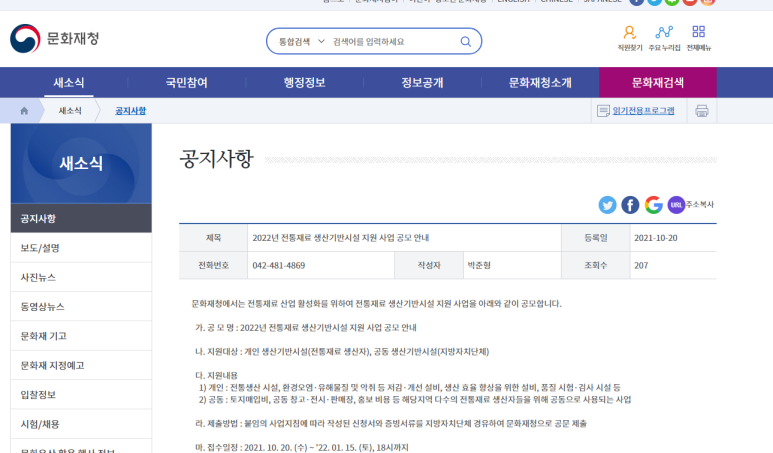Select 시험/채용 in sidebar

click(81, 424)
